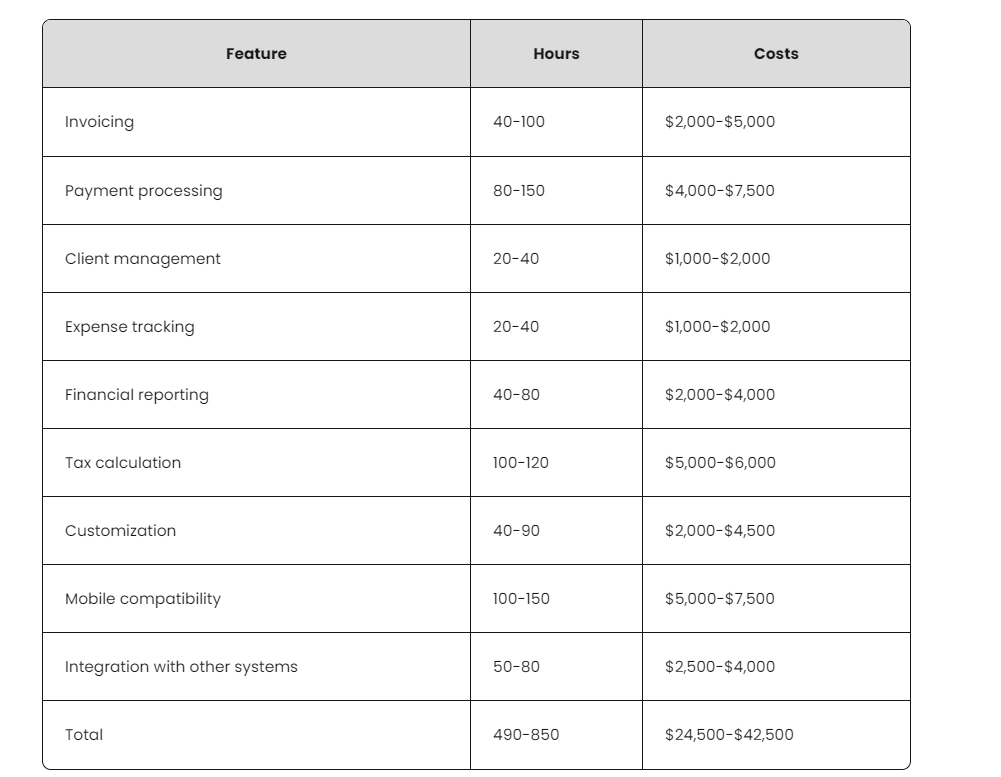1001x777 pixels.
Task: Select the Financial reporting row label
Action: [x=136, y=394]
